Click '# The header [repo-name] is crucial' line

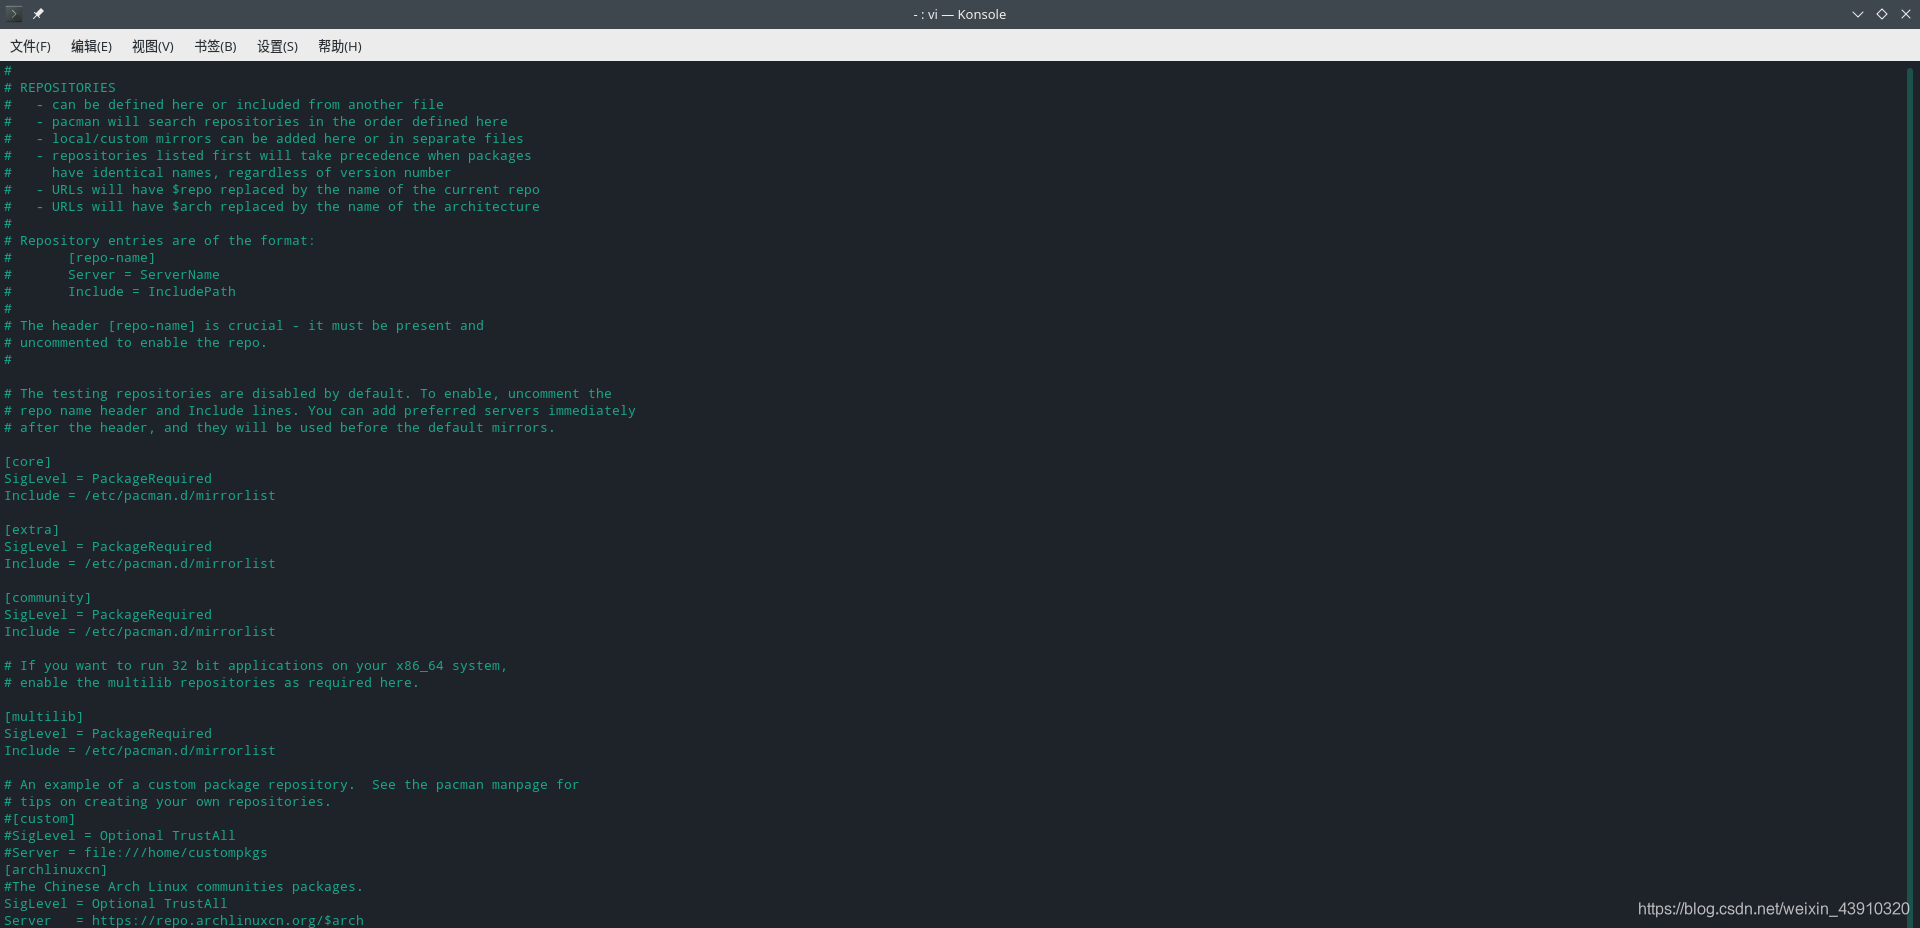pyautogui.click(x=244, y=326)
